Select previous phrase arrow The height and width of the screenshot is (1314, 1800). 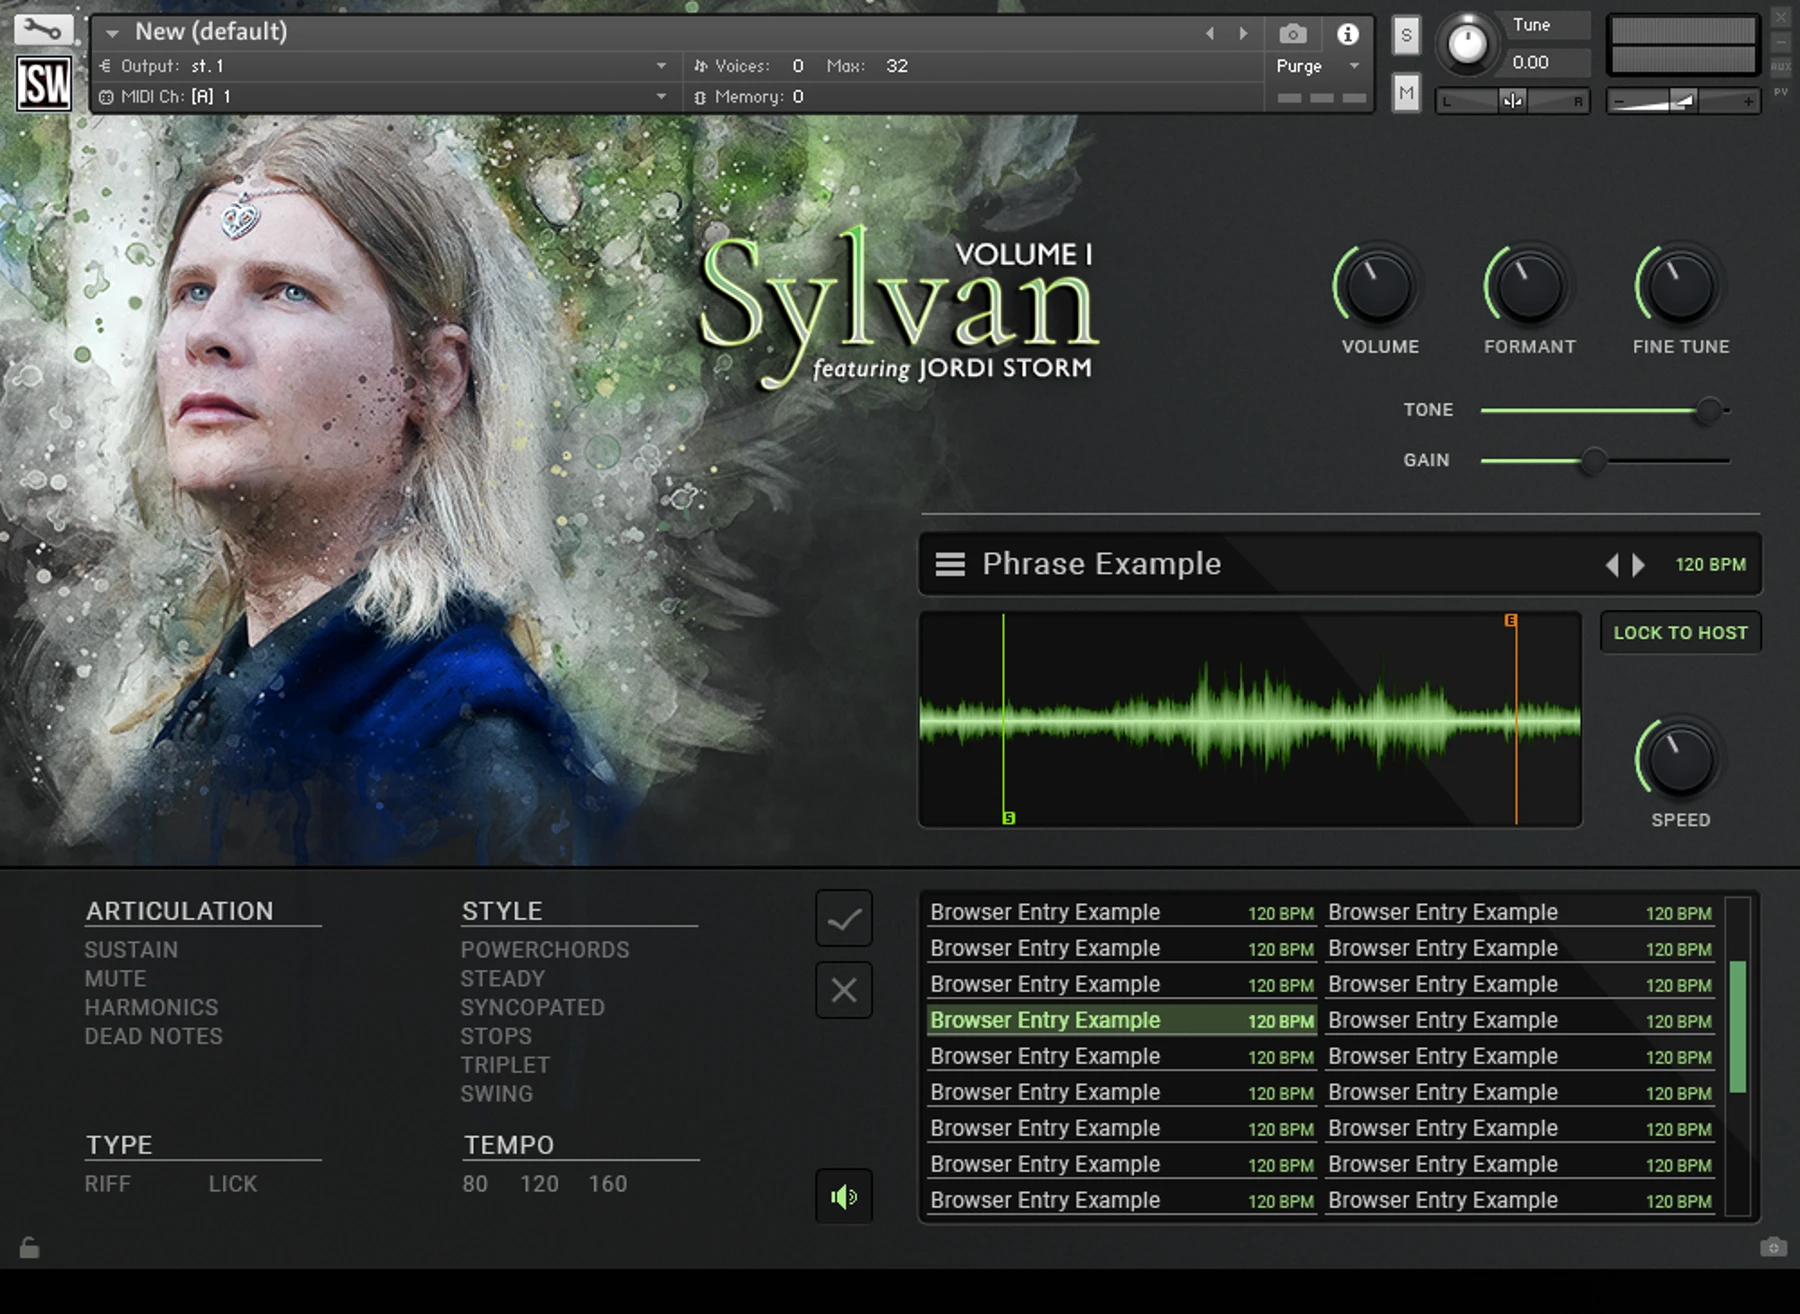click(x=1612, y=565)
